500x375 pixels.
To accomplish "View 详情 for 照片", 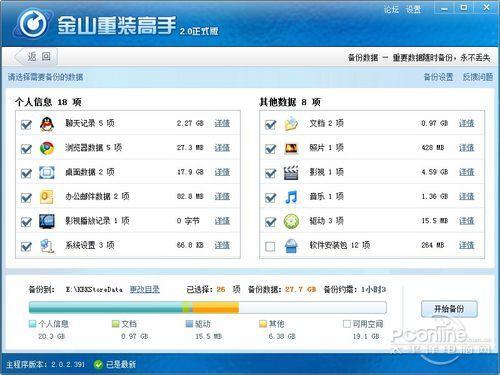I will point(466,148).
